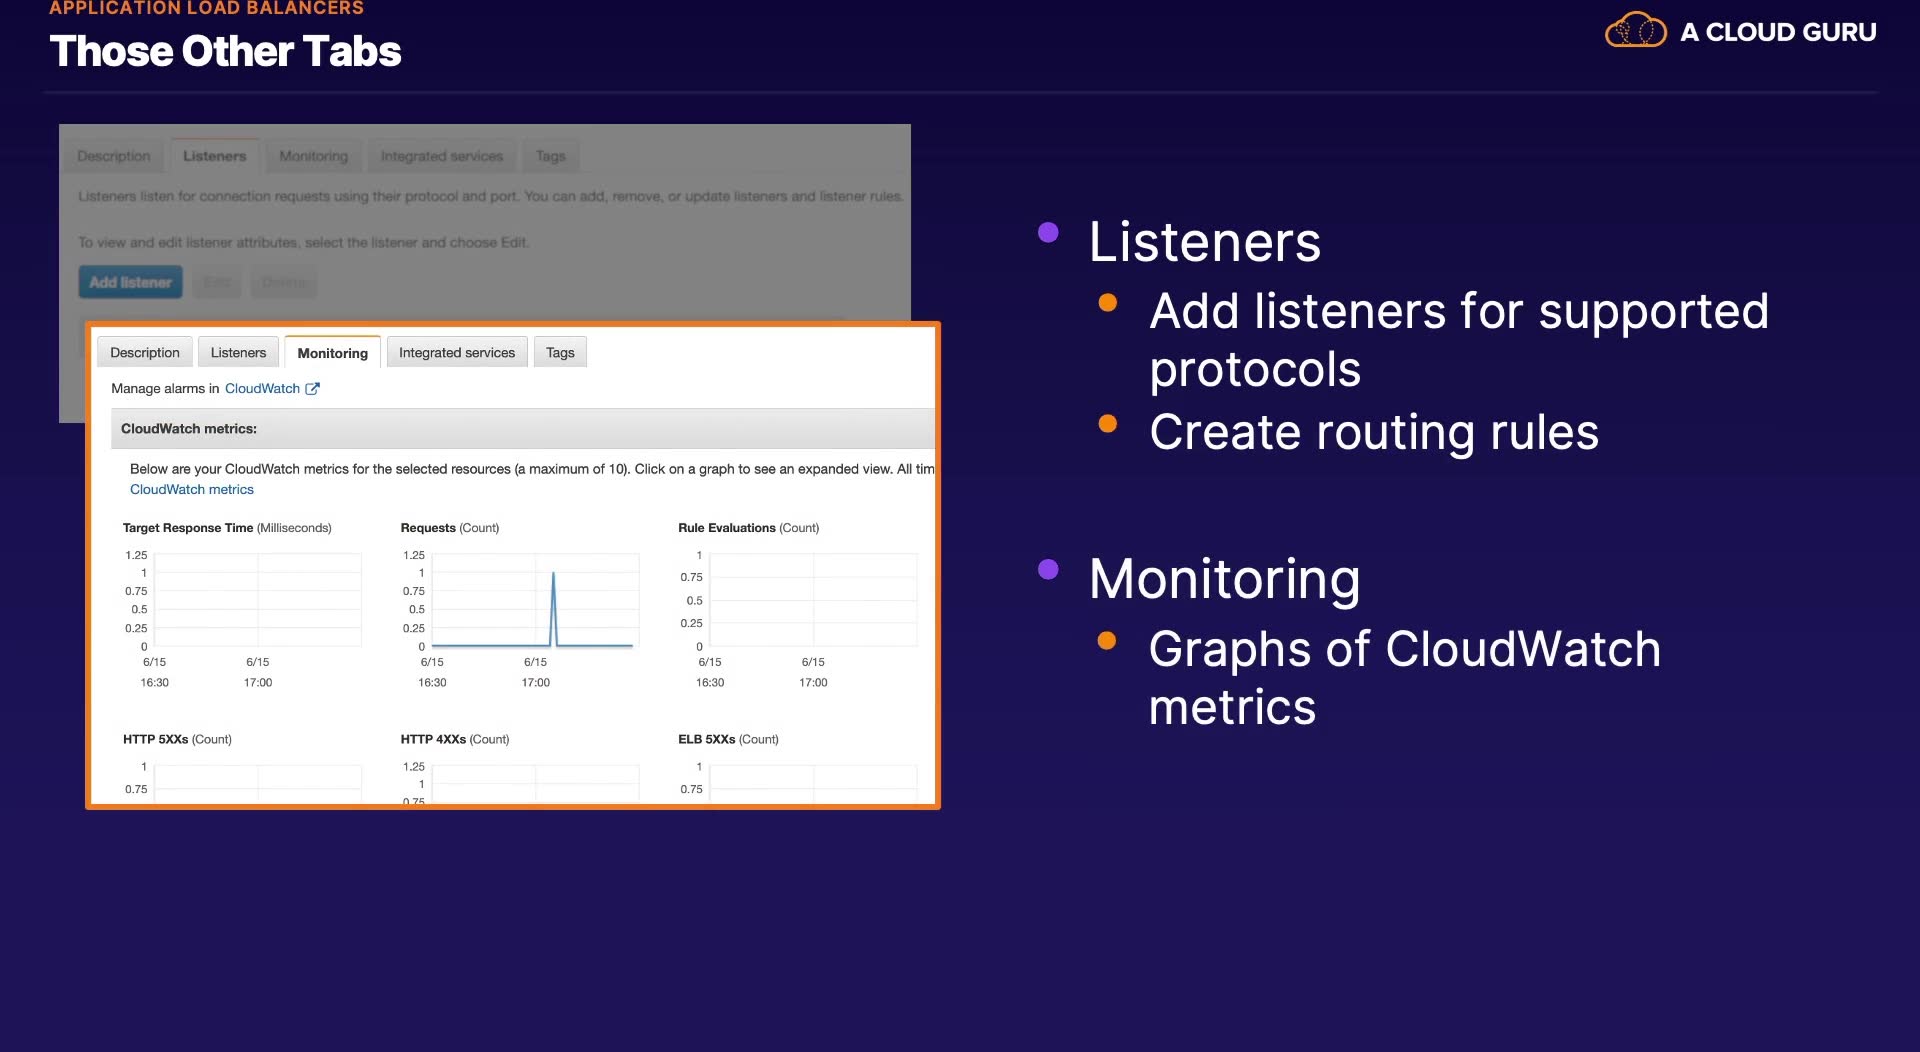Click 'Graphs of CloudWatch metrics' bullet text
This screenshot has height=1052, width=1920.
pos(1405,678)
